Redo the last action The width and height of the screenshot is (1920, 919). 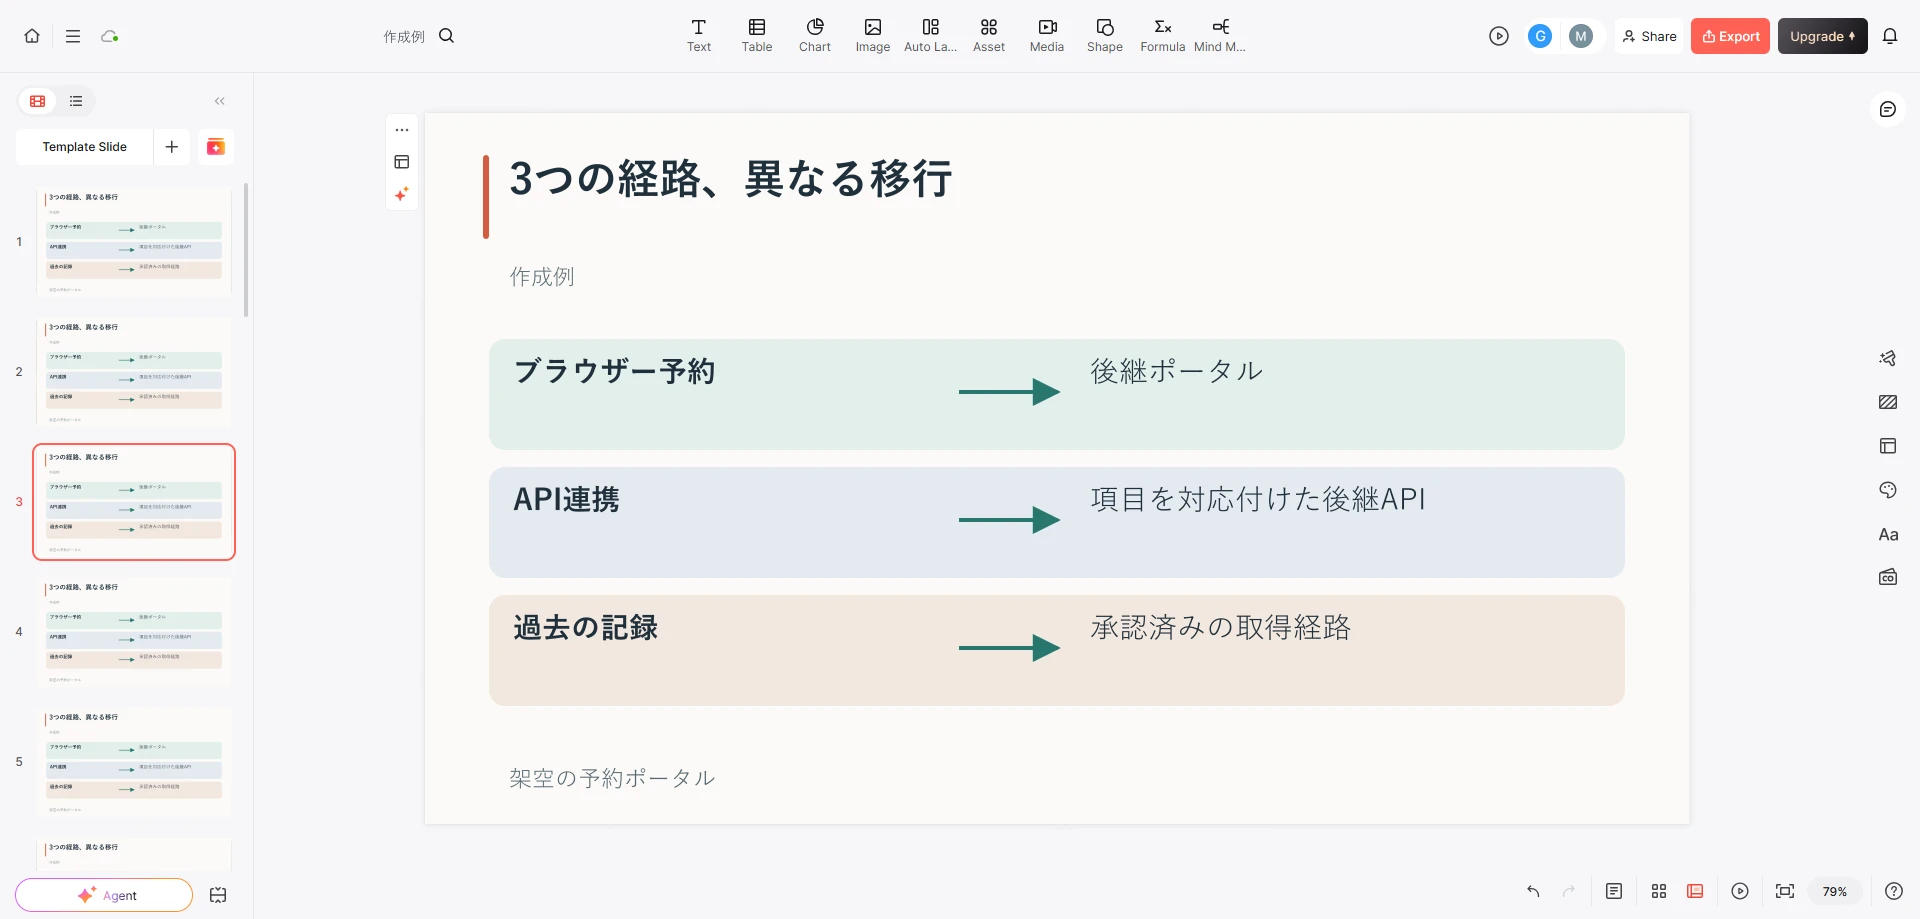pyautogui.click(x=1569, y=891)
